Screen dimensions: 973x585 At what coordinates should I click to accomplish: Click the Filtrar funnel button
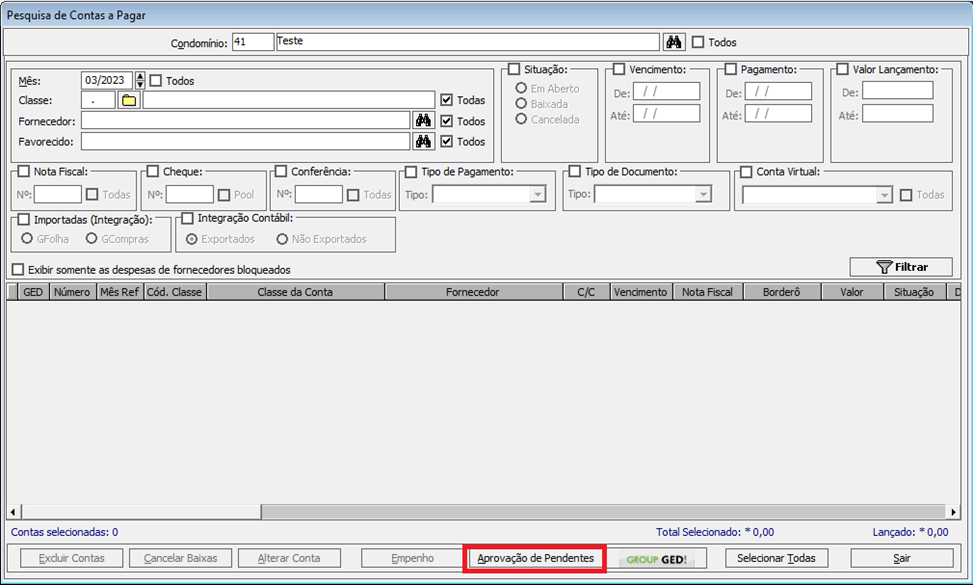(900, 267)
